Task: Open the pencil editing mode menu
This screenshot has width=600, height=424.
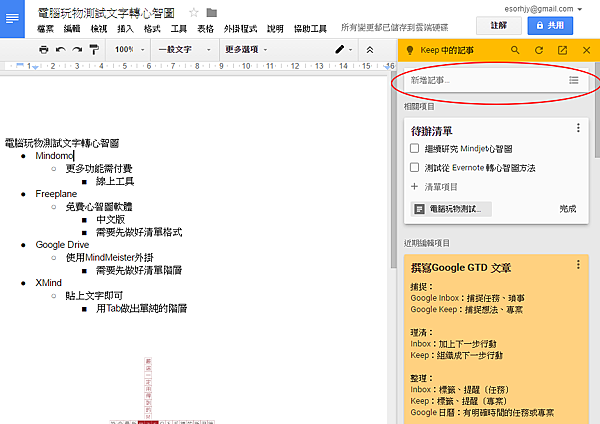Action: coord(344,49)
